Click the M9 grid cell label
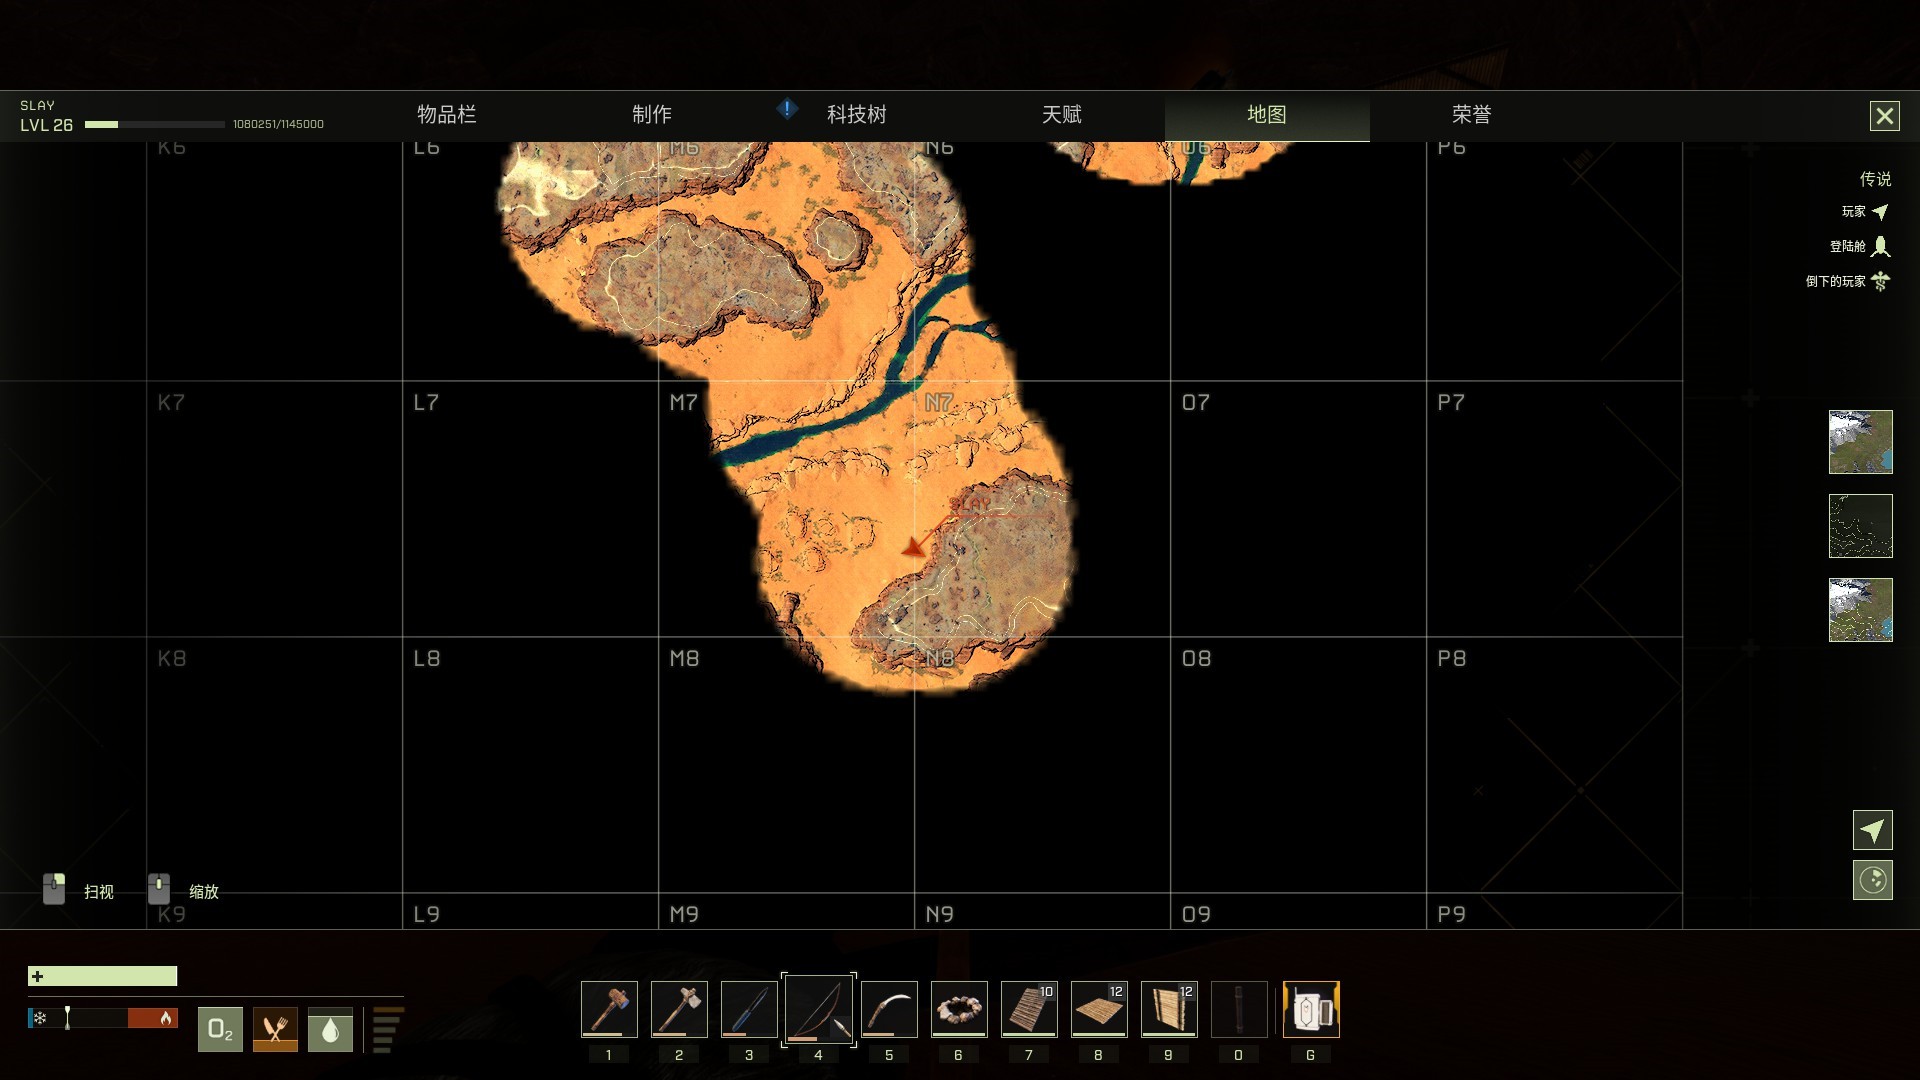The image size is (1920, 1080). click(x=684, y=914)
